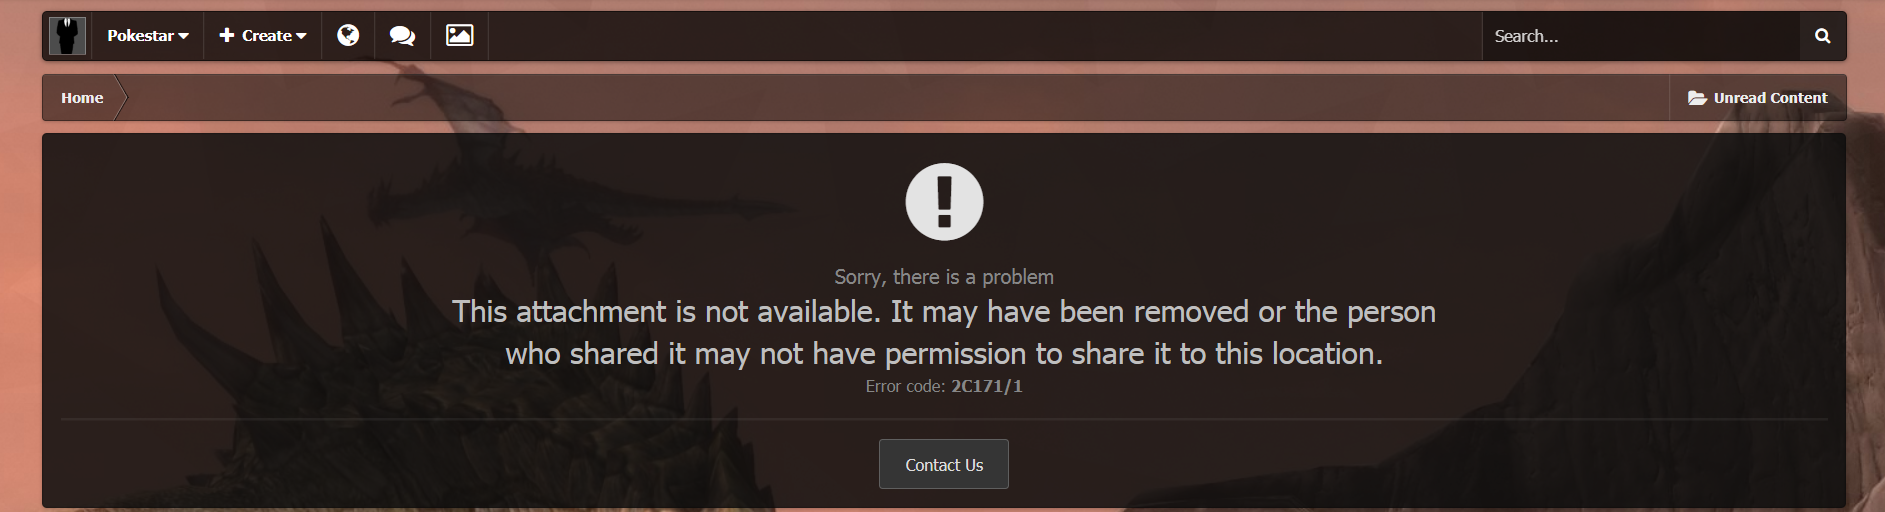Expand the Create menu
Image resolution: width=1885 pixels, height=512 pixels.
tap(263, 36)
